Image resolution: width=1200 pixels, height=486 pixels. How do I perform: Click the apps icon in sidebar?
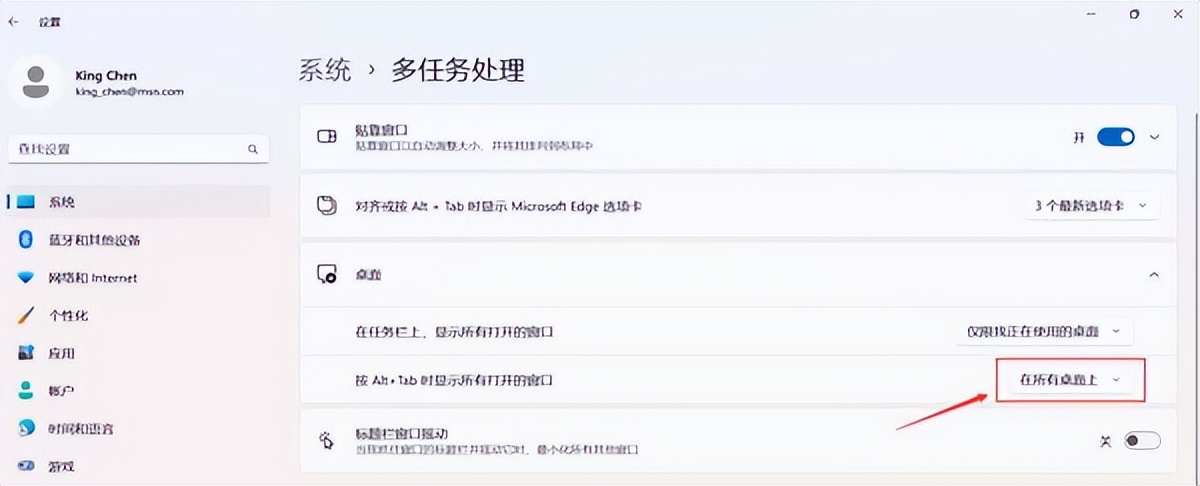click(x=27, y=353)
